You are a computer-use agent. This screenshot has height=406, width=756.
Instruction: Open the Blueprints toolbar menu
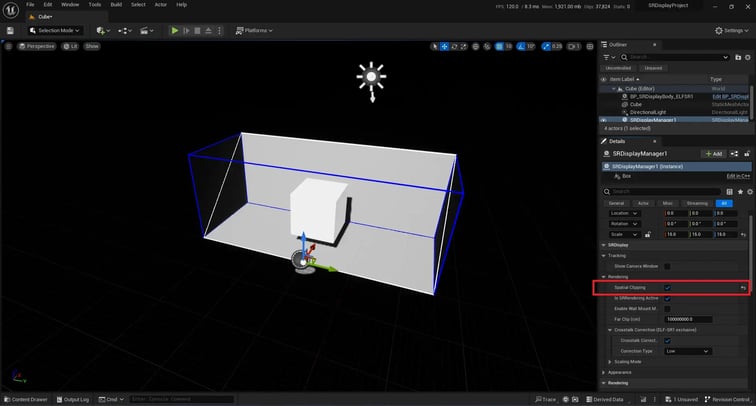pyautogui.click(x=125, y=30)
